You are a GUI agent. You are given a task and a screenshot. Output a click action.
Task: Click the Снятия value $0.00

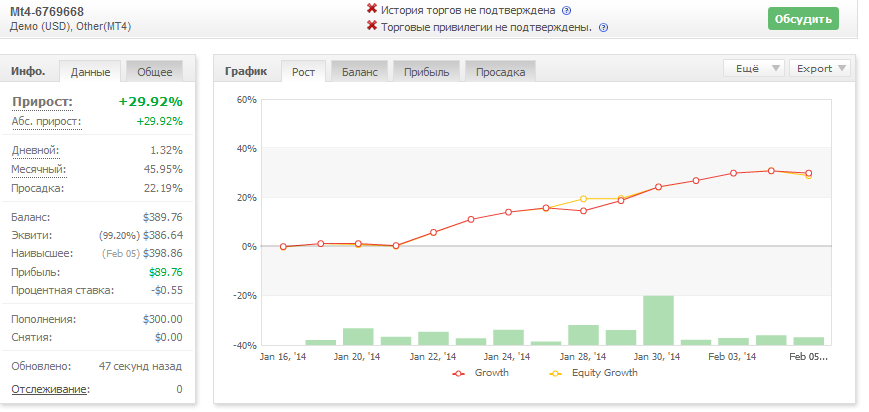[x=168, y=337]
